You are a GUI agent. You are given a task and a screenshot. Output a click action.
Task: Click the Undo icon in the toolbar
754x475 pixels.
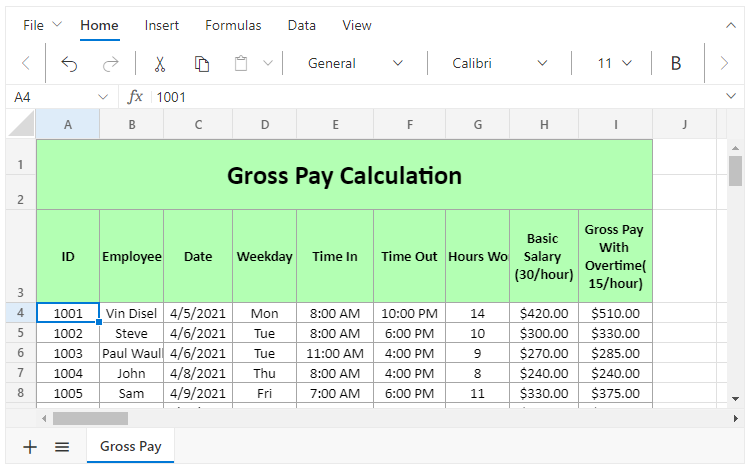pyautogui.click(x=69, y=63)
